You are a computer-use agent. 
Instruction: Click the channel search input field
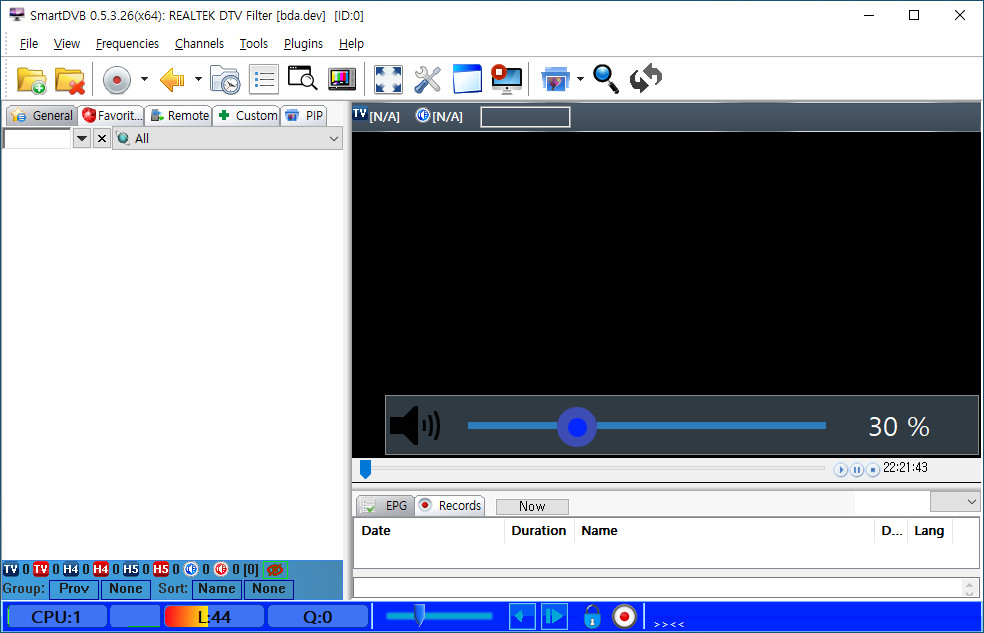tap(37, 138)
